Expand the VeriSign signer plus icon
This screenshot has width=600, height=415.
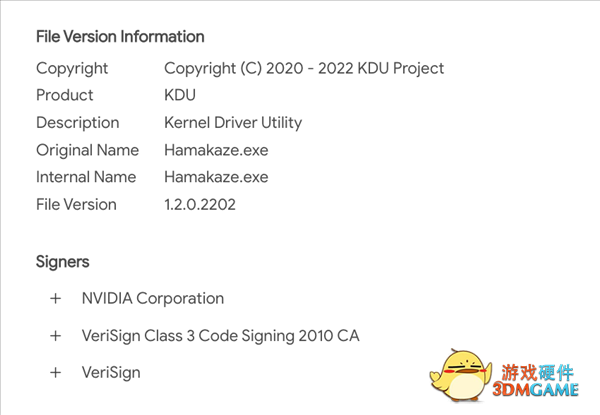pyautogui.click(x=55, y=373)
